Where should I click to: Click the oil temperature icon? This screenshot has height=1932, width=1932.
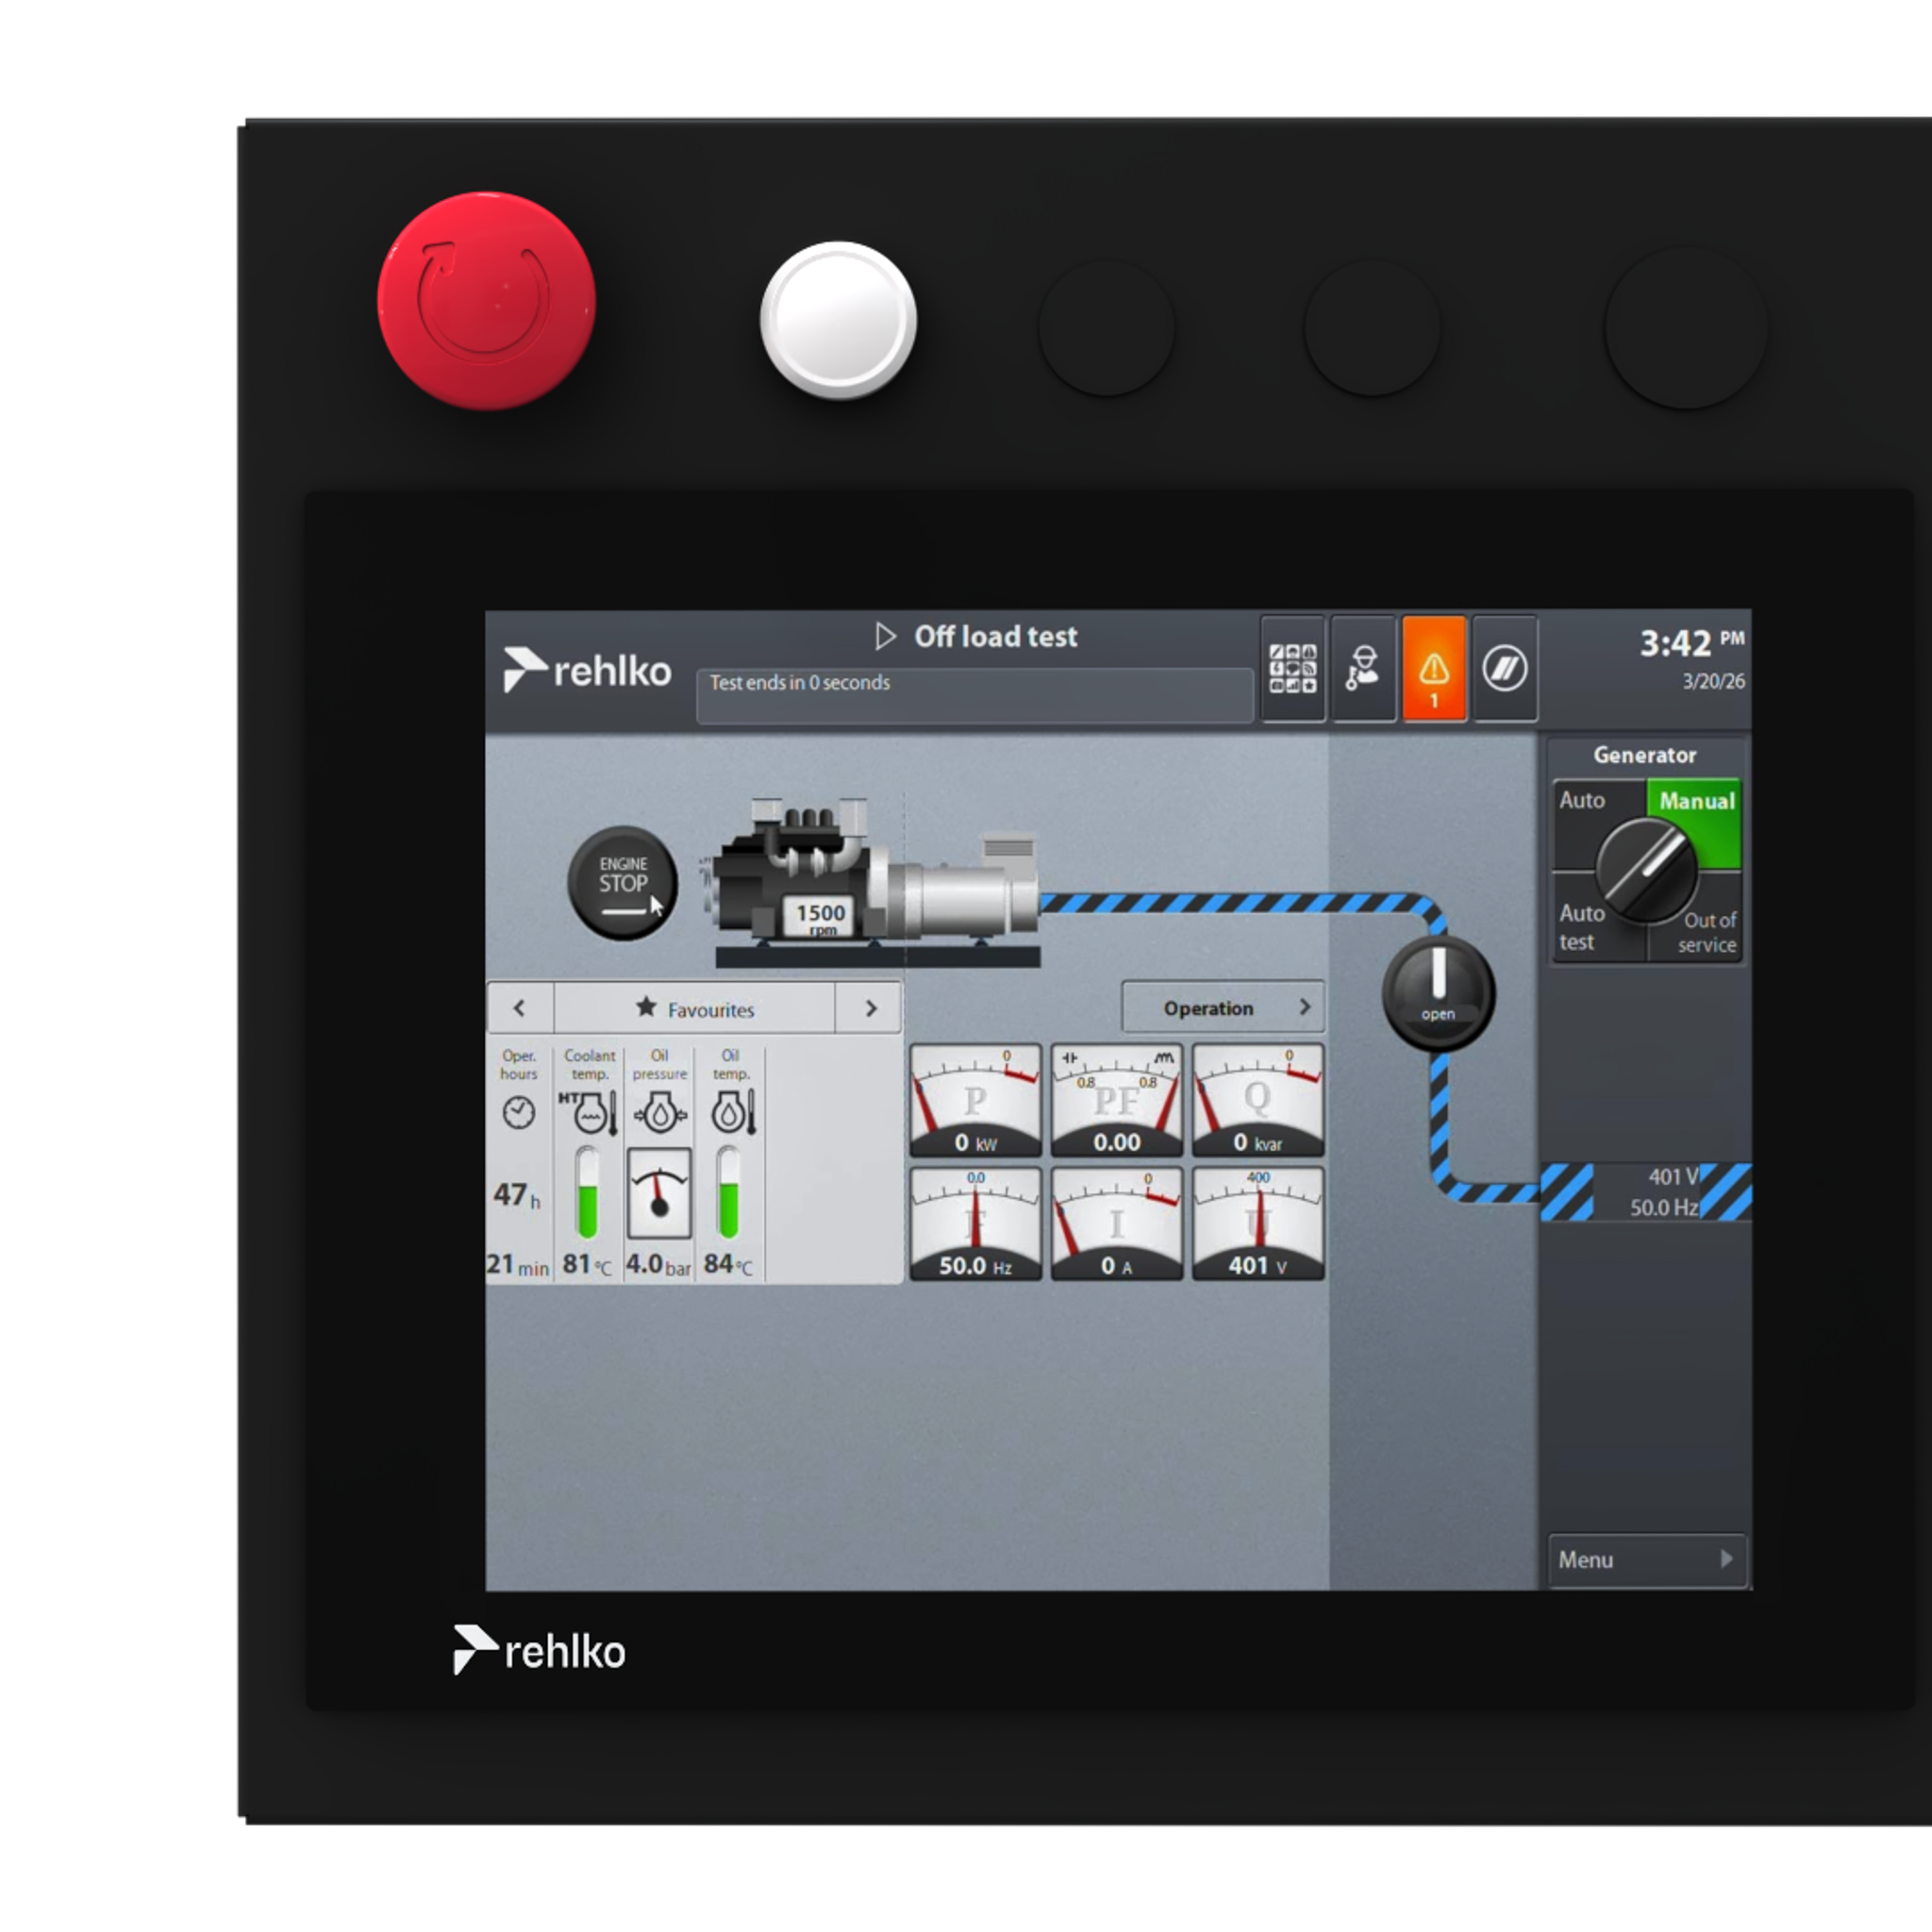(x=732, y=1113)
